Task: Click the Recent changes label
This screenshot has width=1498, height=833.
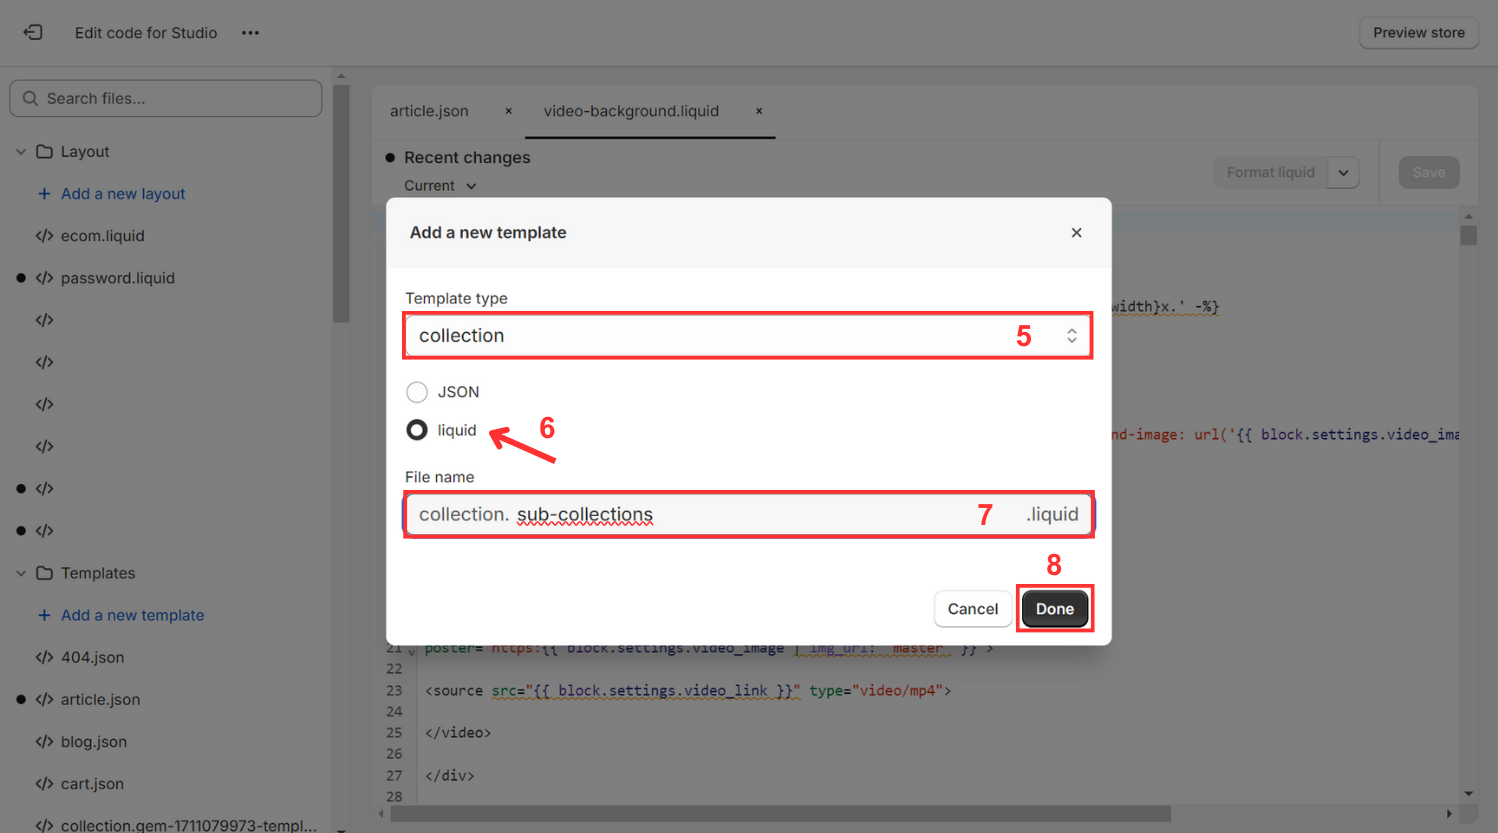Action: [x=467, y=158]
